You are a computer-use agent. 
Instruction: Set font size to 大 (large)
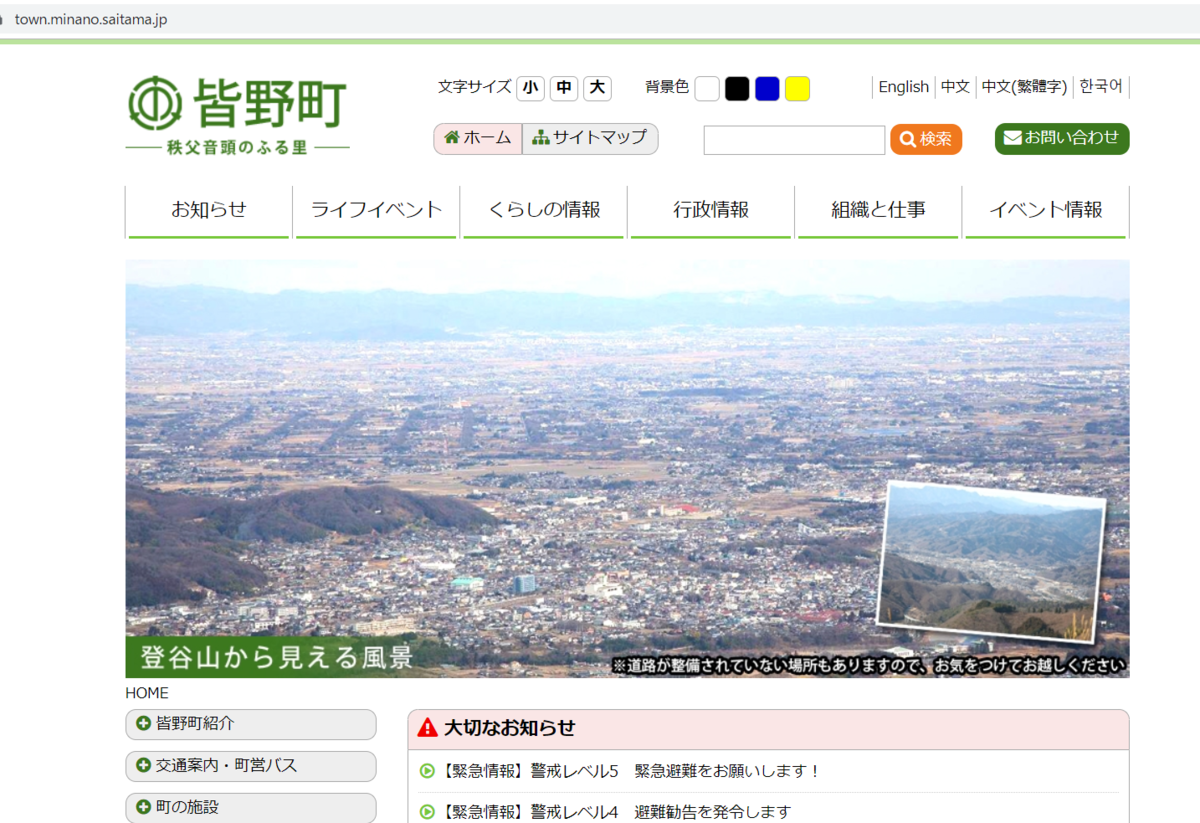597,88
